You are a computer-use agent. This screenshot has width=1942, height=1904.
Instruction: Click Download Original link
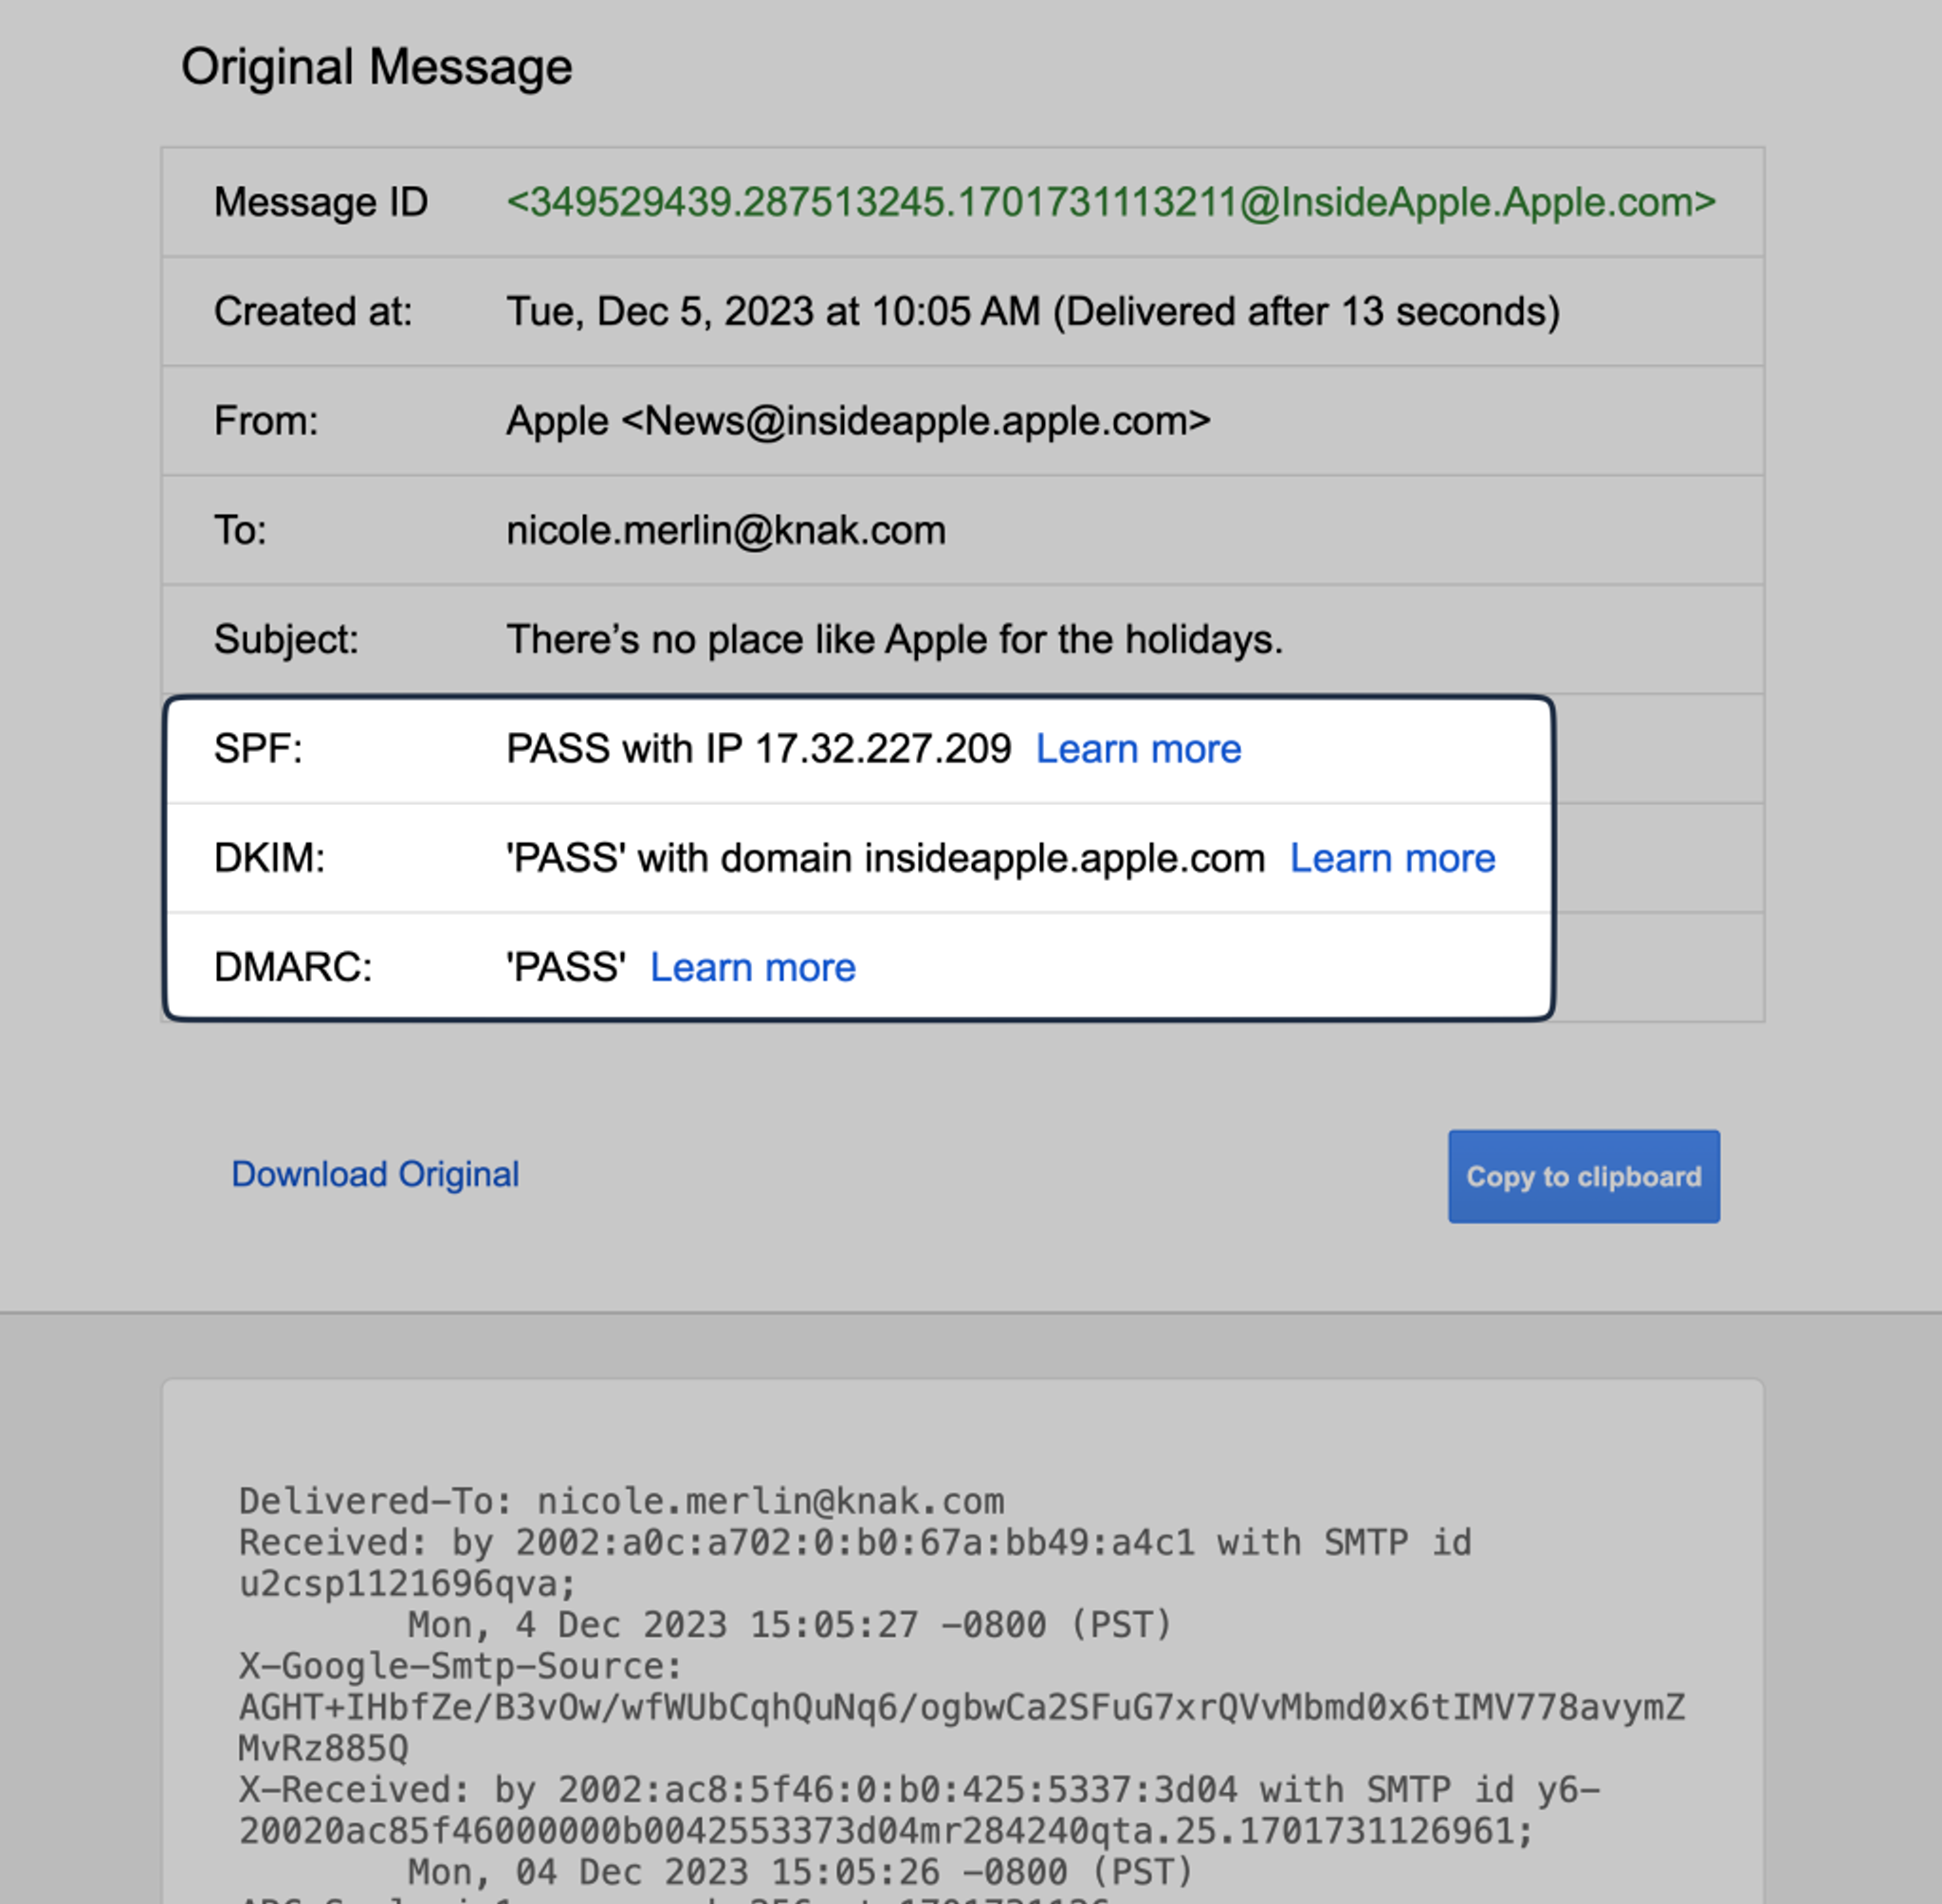click(375, 1174)
